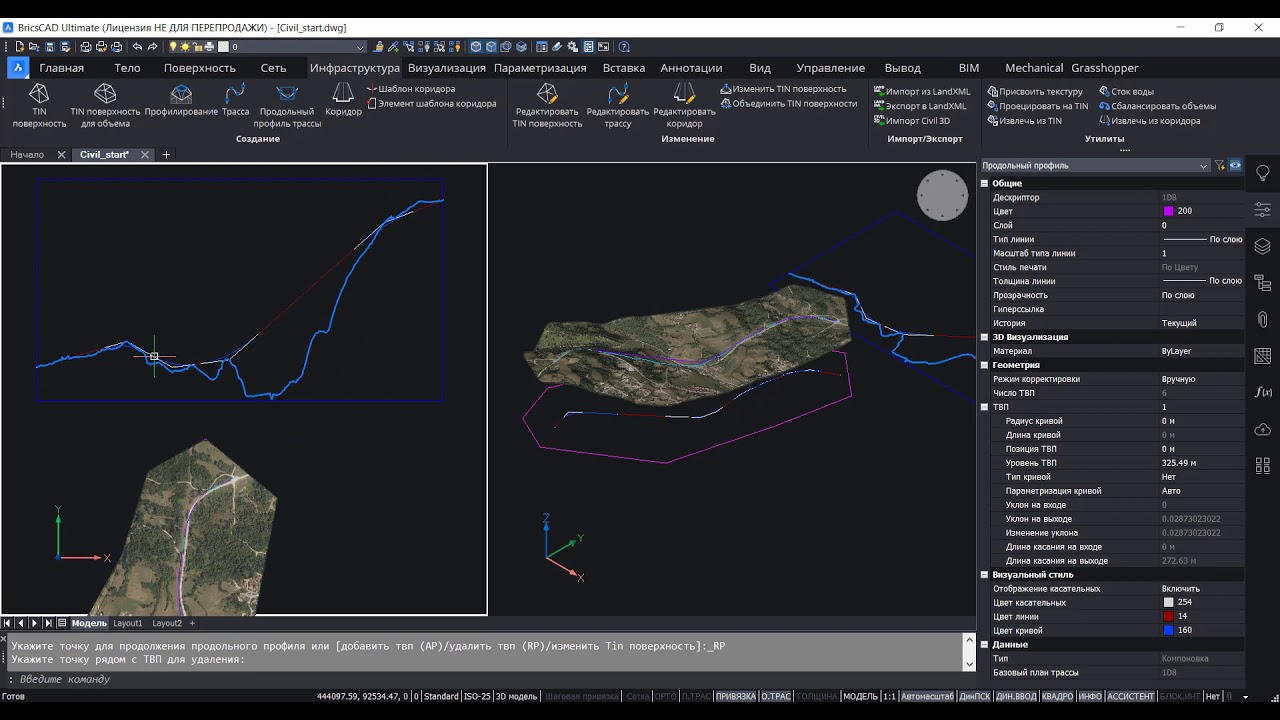Collapse the 3D Визуализация section
The width and height of the screenshot is (1280, 720).
(984, 337)
